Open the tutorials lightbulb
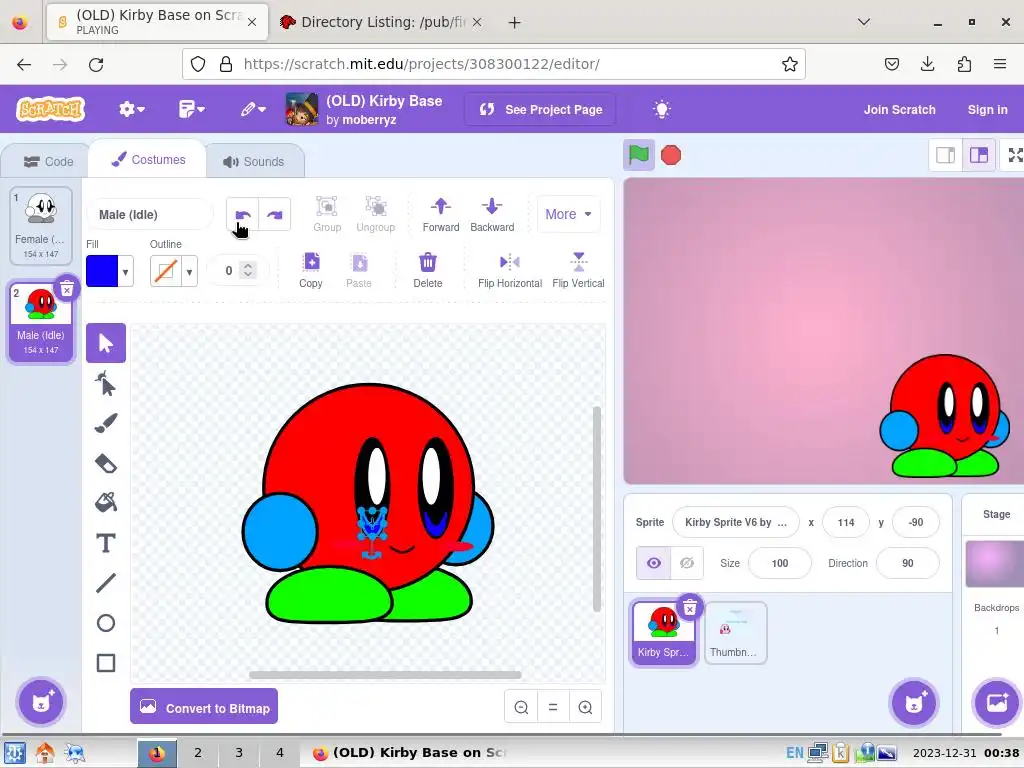1024x768 pixels. (x=662, y=109)
